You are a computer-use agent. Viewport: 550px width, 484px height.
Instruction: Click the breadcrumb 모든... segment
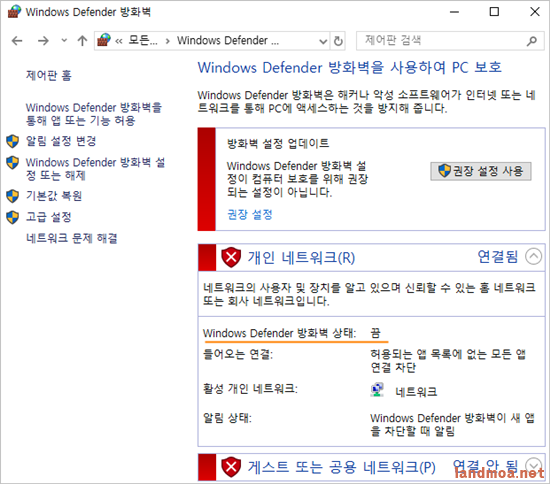tap(143, 41)
